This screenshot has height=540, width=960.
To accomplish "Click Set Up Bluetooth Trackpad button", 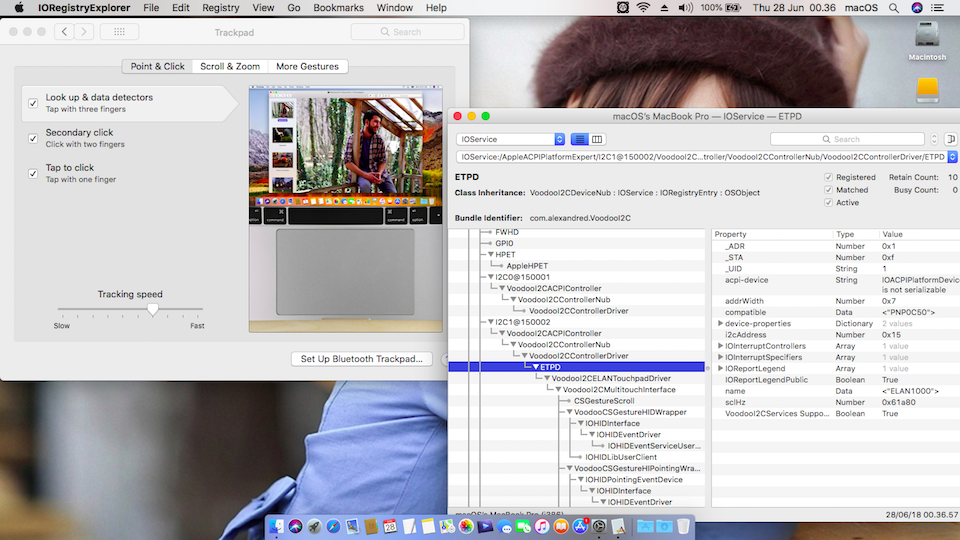I will coord(361,358).
